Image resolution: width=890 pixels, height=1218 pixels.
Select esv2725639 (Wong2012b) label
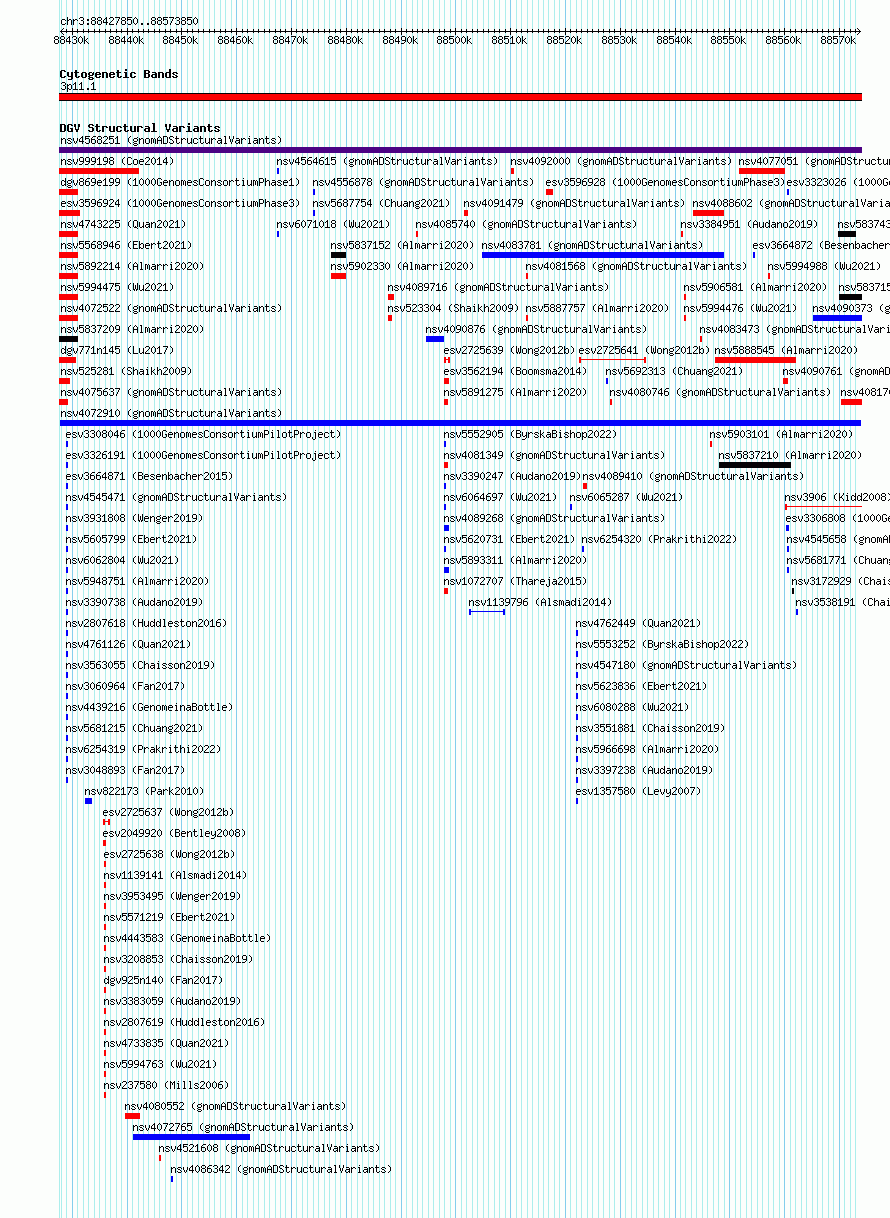[x=509, y=350]
